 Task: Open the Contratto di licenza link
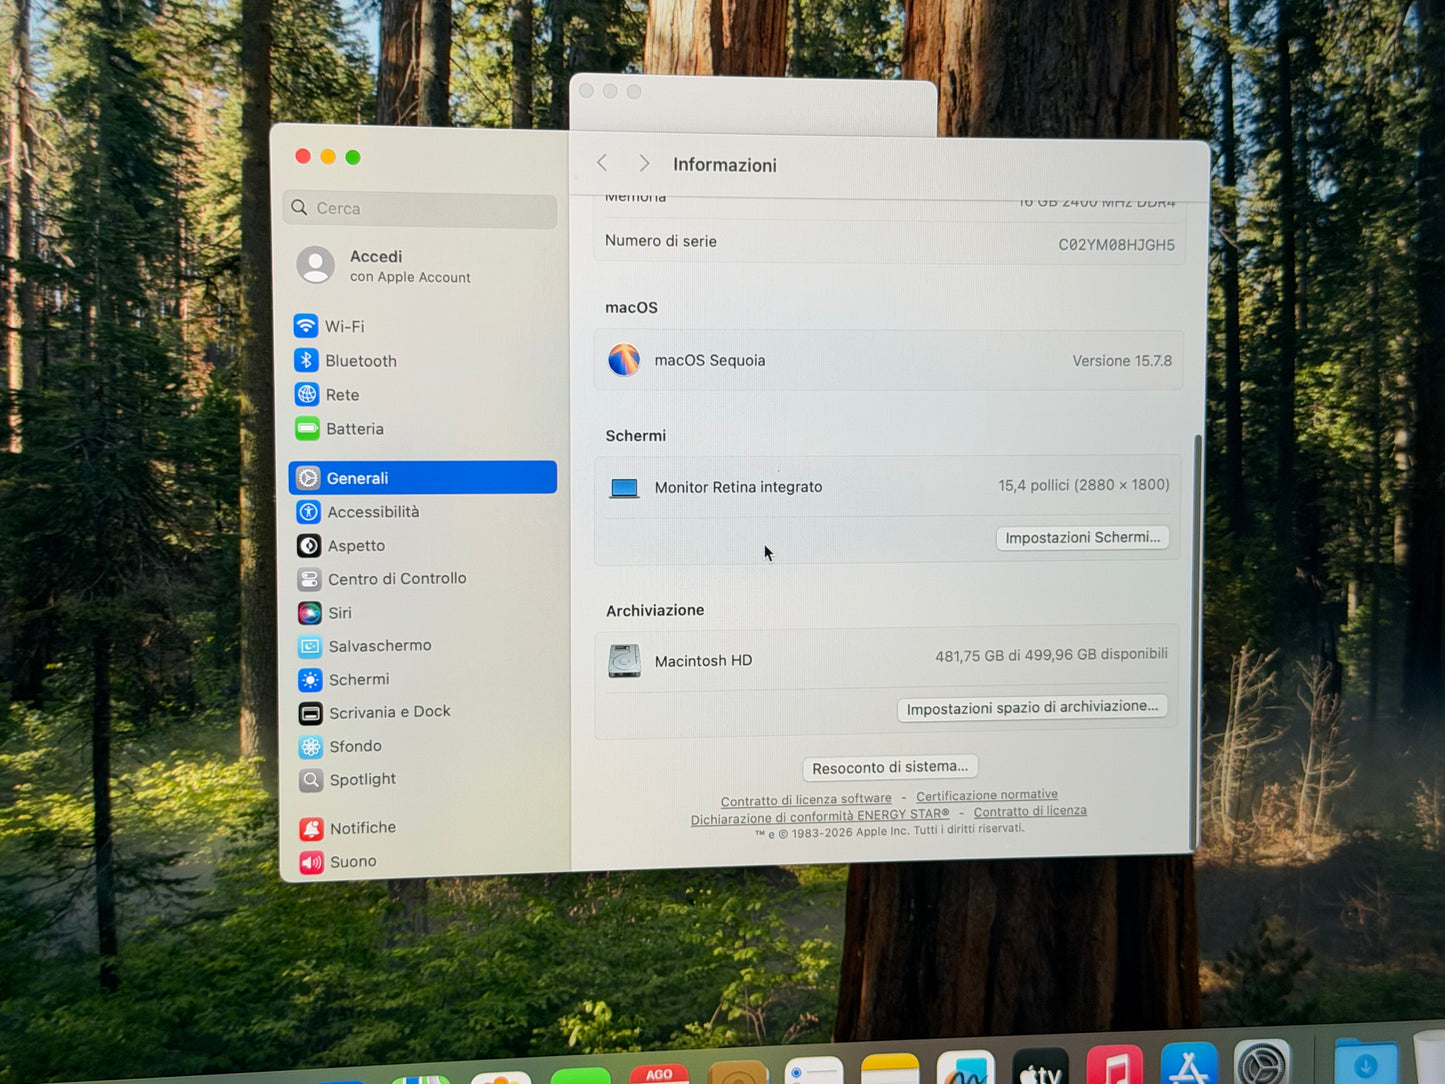[x=1030, y=811]
